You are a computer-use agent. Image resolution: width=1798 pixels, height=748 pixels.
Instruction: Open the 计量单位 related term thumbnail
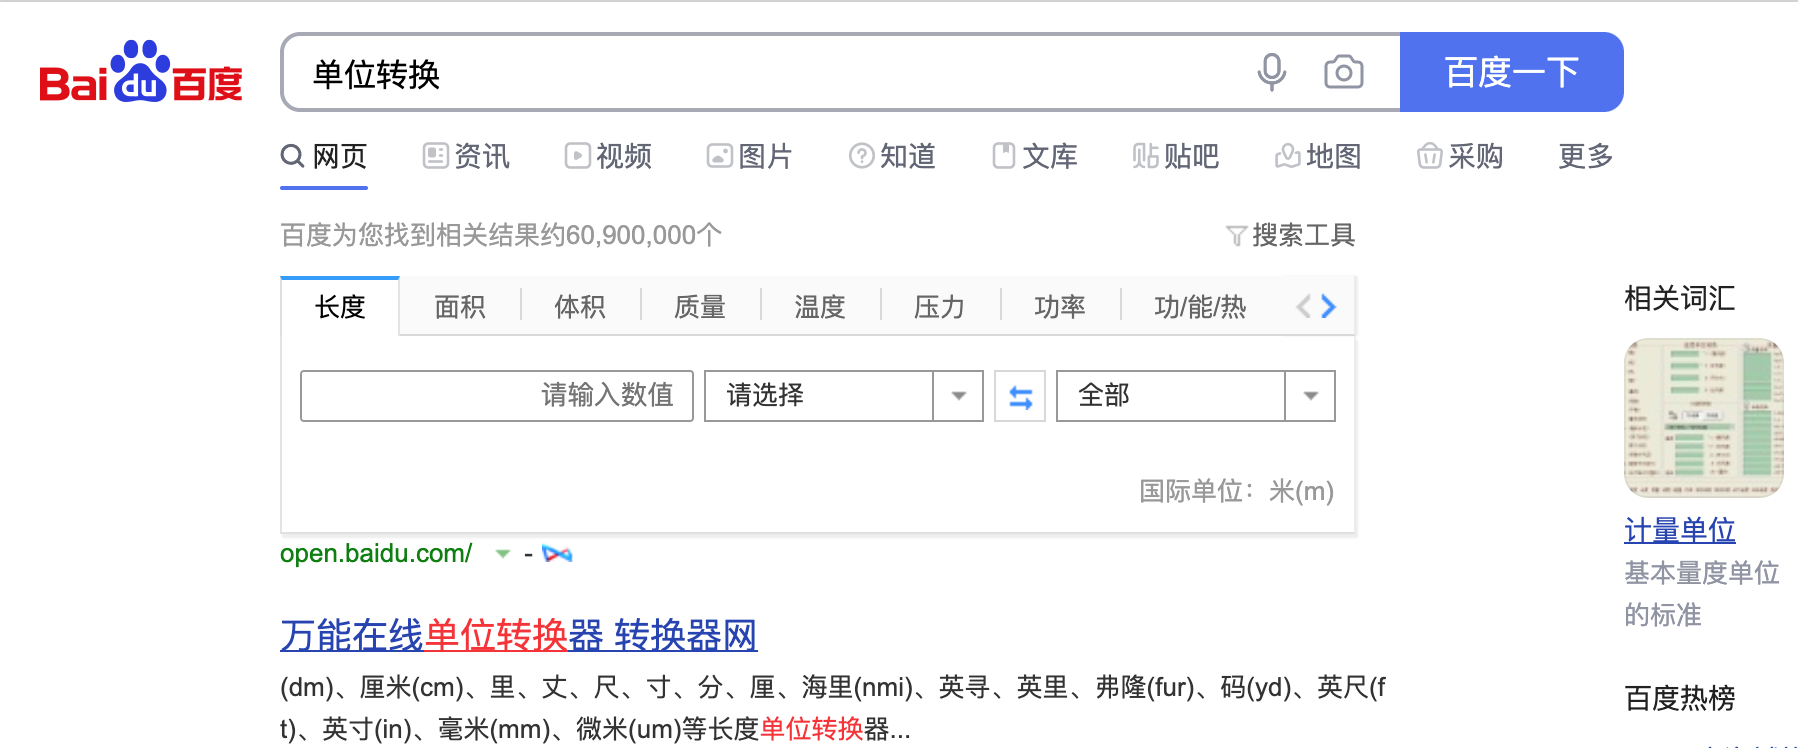1704,418
